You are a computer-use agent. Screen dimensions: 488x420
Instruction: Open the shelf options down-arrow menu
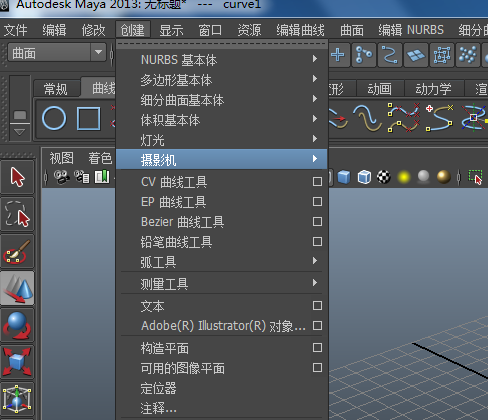(x=19, y=132)
